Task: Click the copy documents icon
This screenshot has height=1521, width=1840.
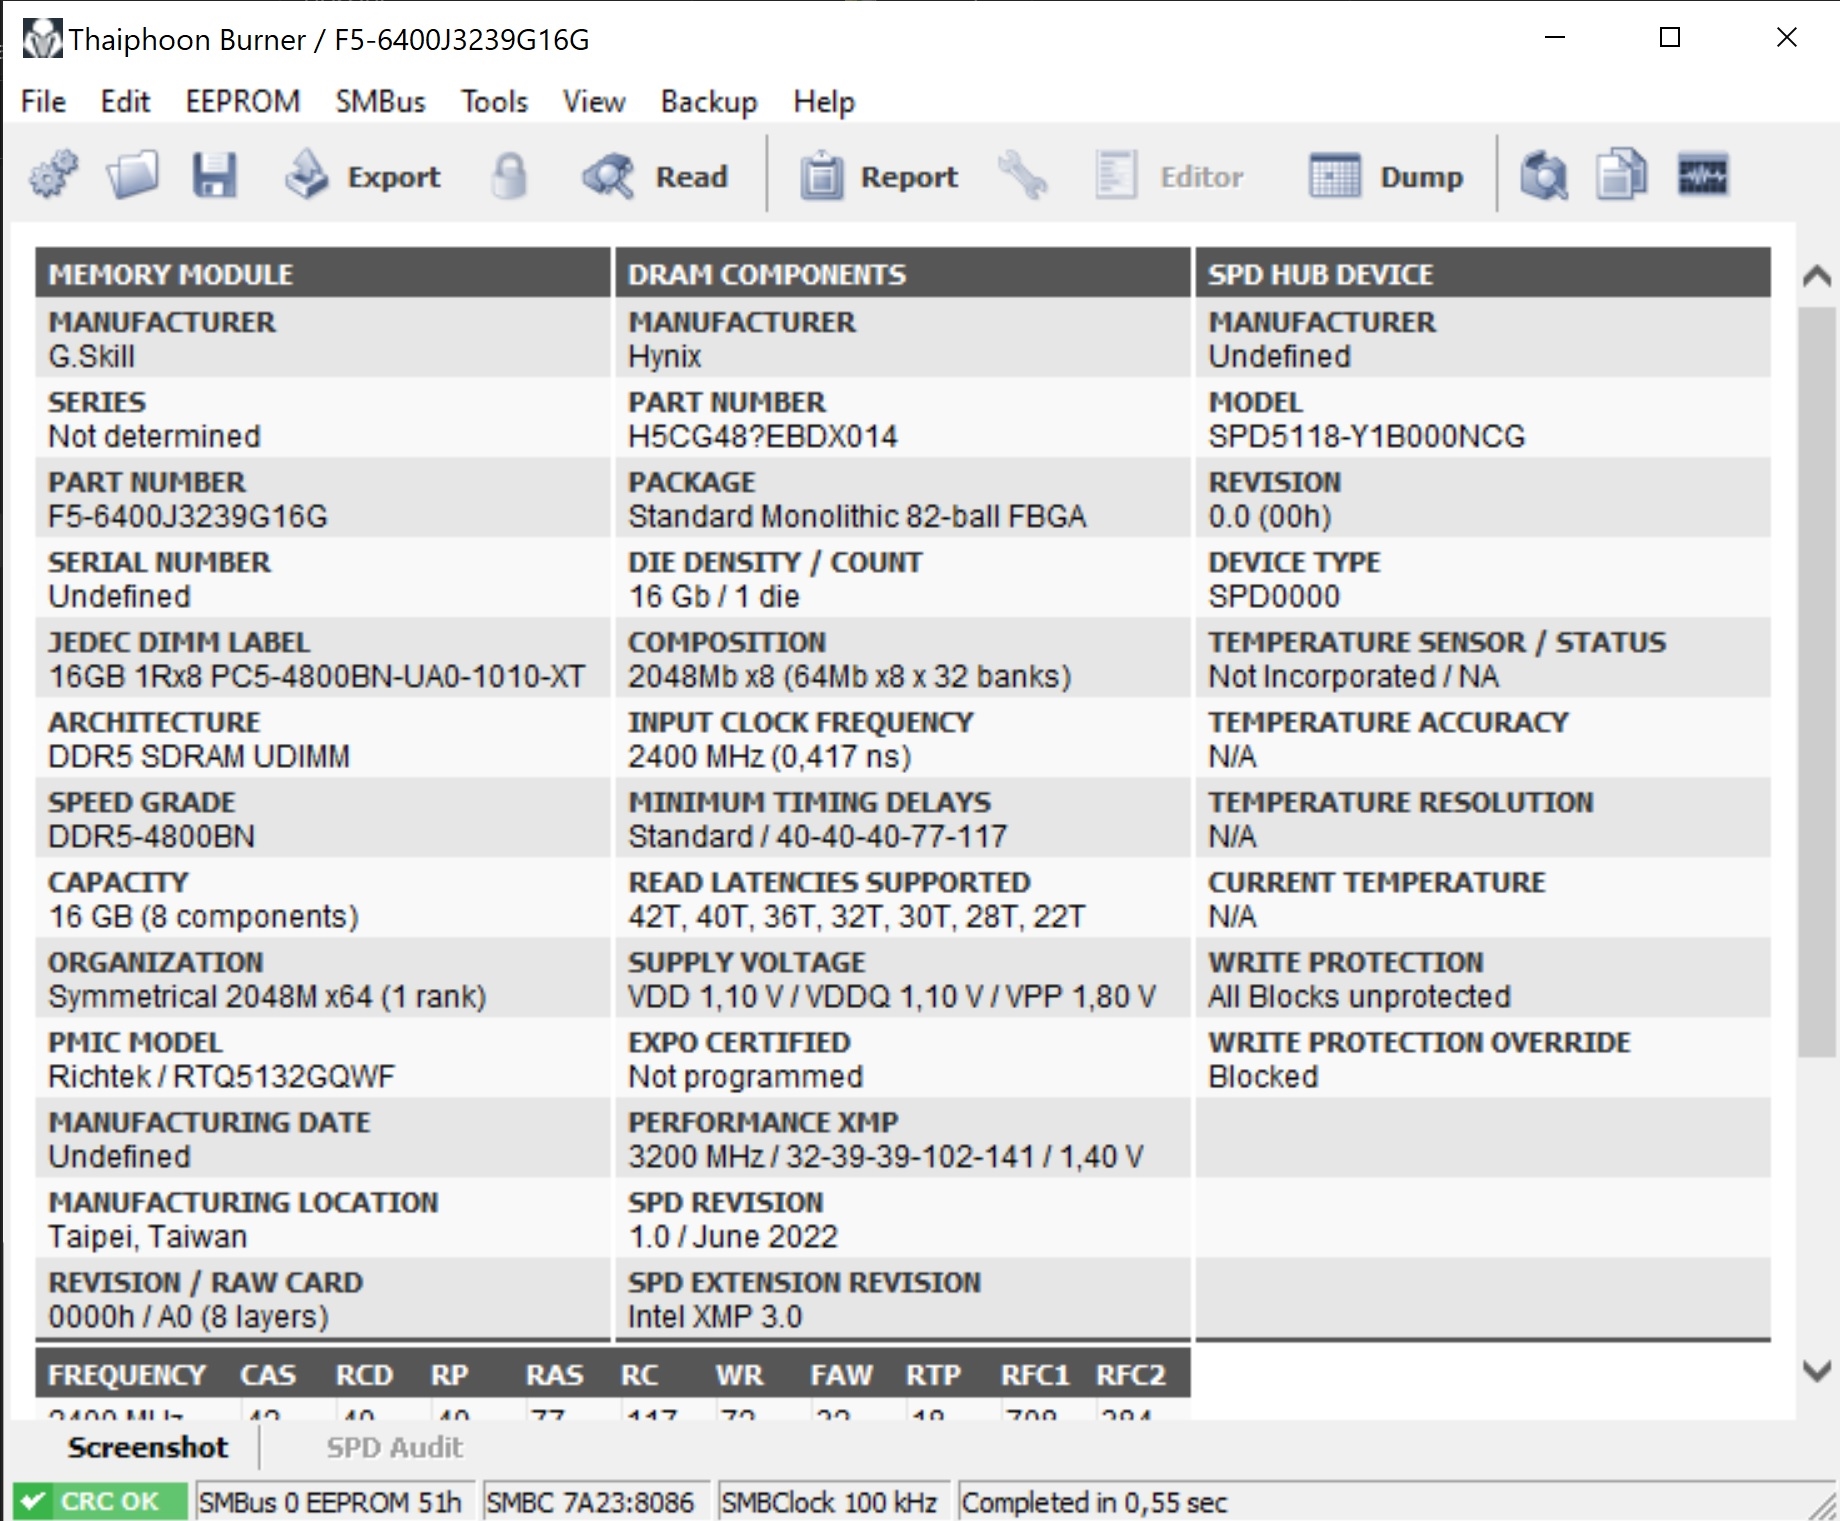Action: click(1621, 176)
